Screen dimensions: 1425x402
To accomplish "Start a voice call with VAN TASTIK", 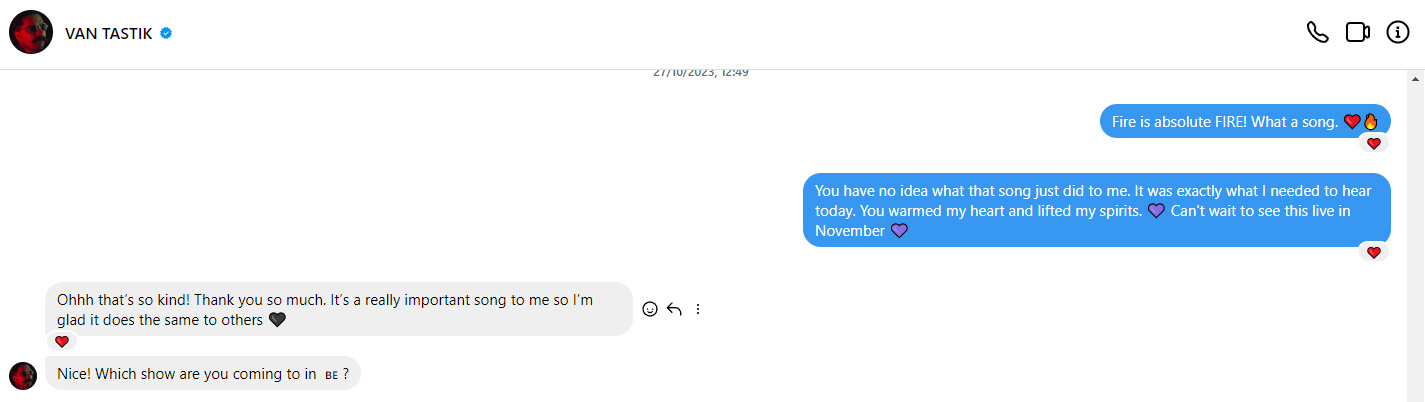I will (1317, 32).
